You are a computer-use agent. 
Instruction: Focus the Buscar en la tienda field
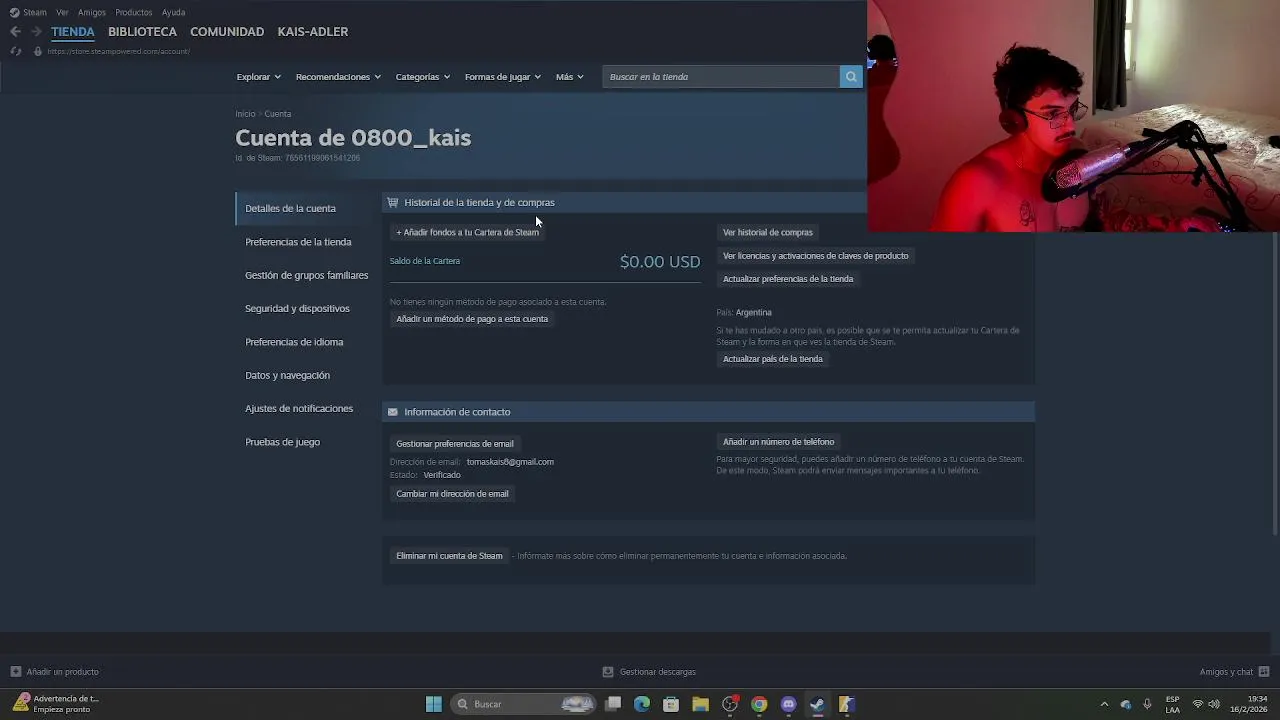pyautogui.click(x=721, y=77)
